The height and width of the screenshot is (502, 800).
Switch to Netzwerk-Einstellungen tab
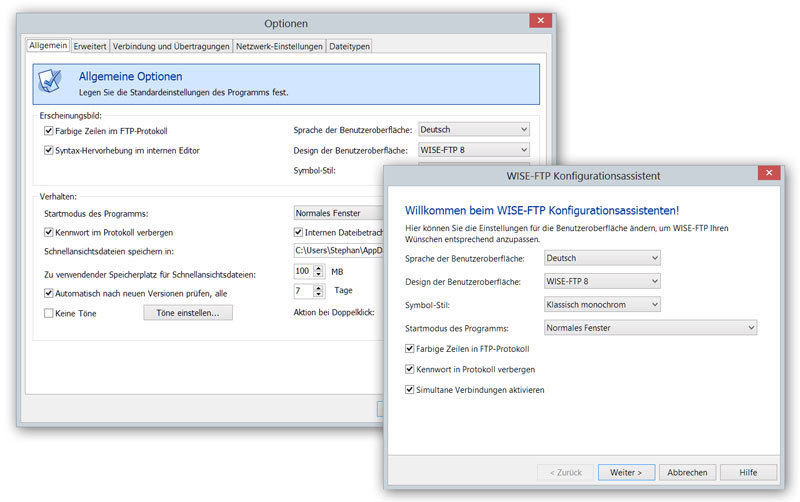[x=279, y=46]
